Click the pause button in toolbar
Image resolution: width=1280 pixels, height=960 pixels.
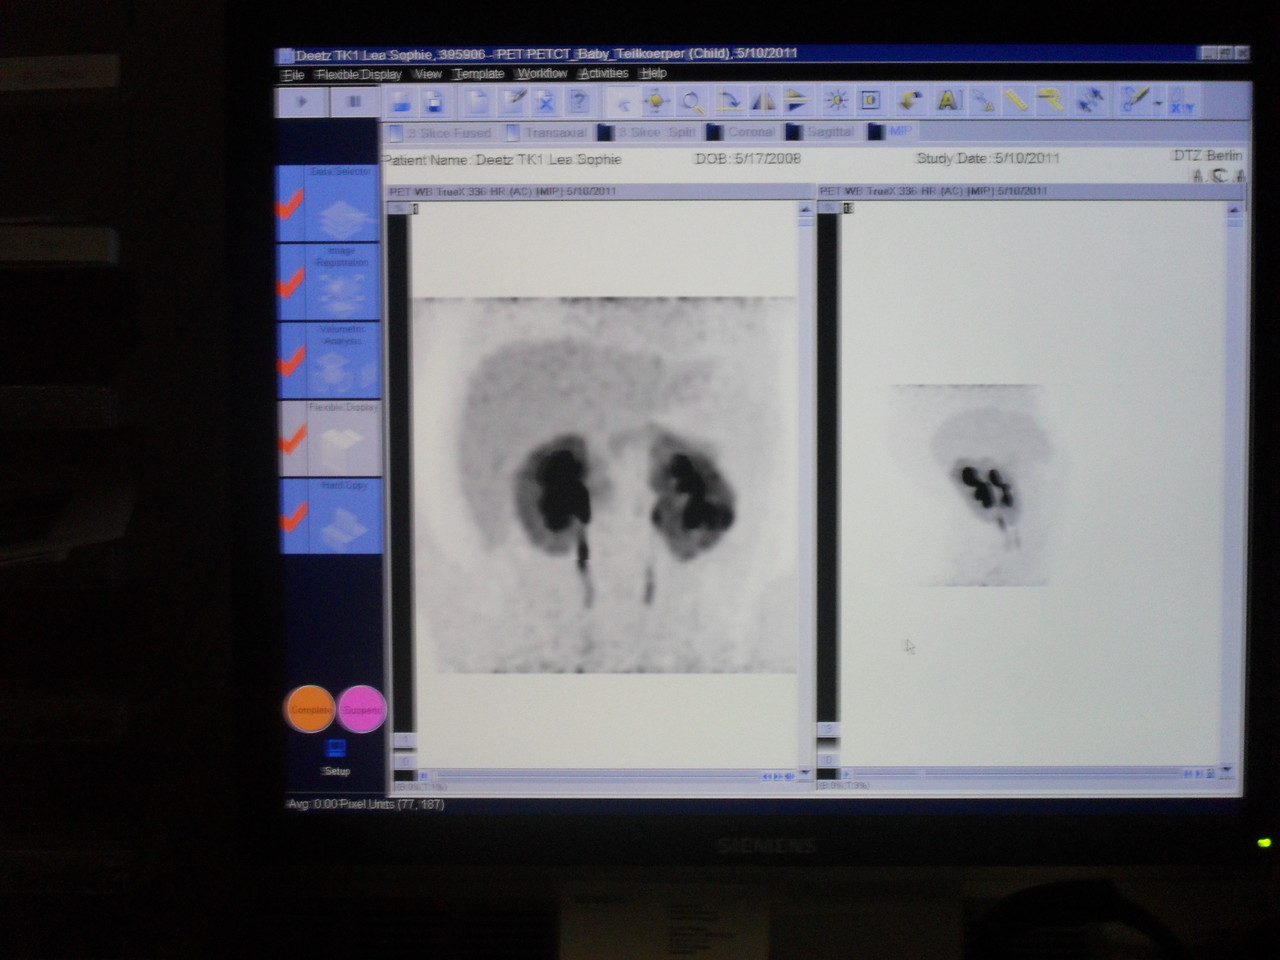tap(354, 102)
